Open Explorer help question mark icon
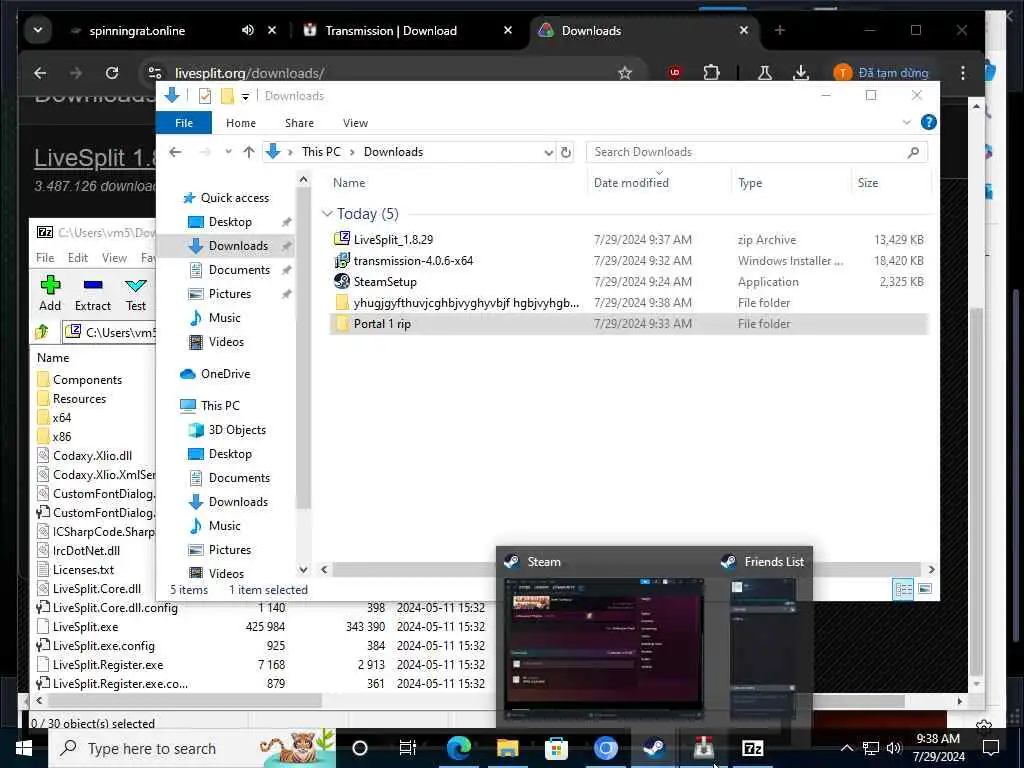Screen dimensions: 1024x768 (x=928, y=122)
